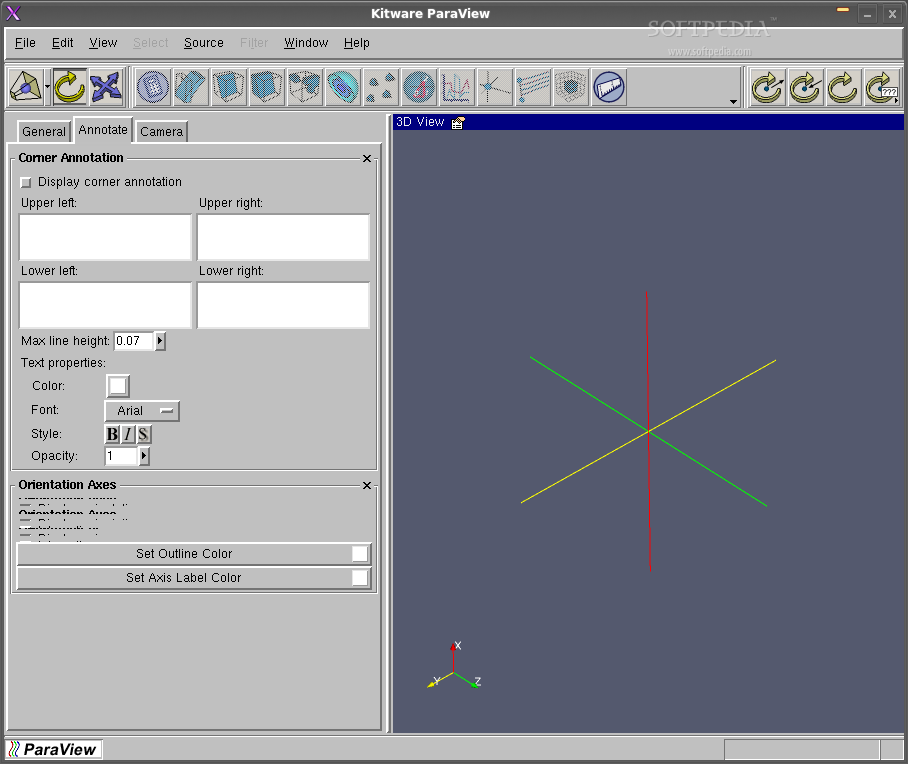Click the slanted plane Cut filter icon
908x764 pixels.
[191, 87]
